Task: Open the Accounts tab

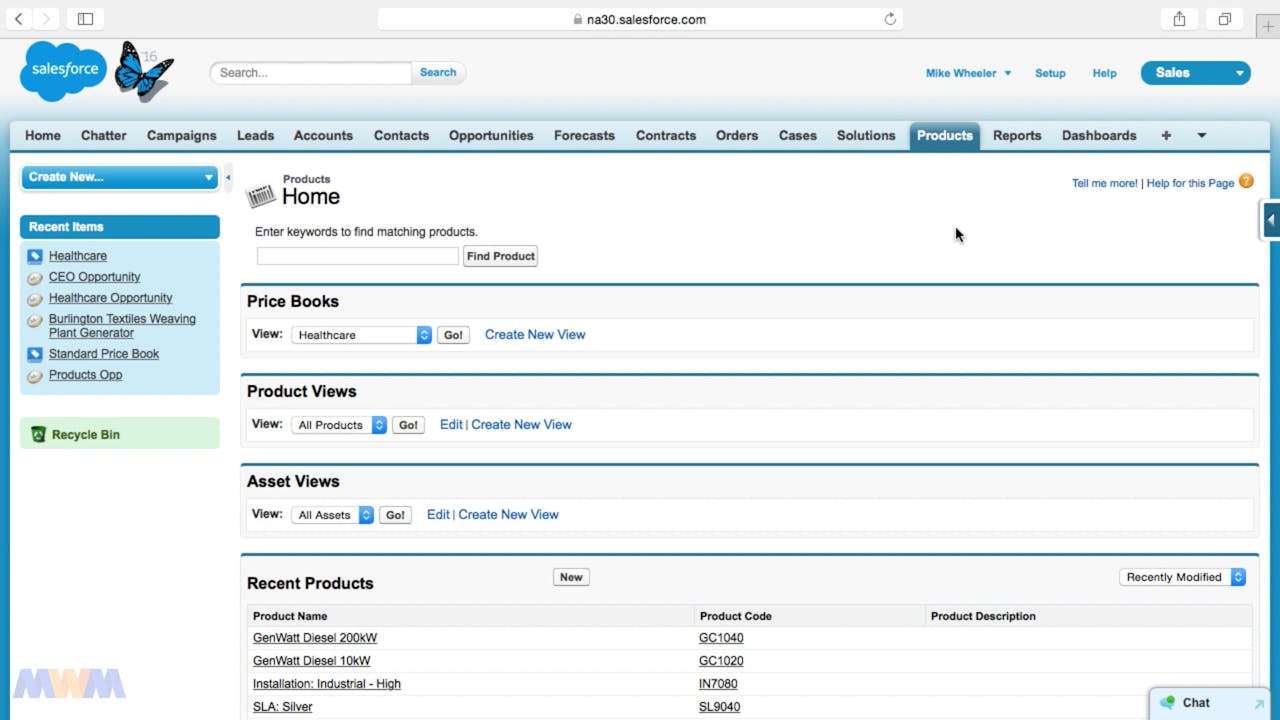Action: click(323, 135)
